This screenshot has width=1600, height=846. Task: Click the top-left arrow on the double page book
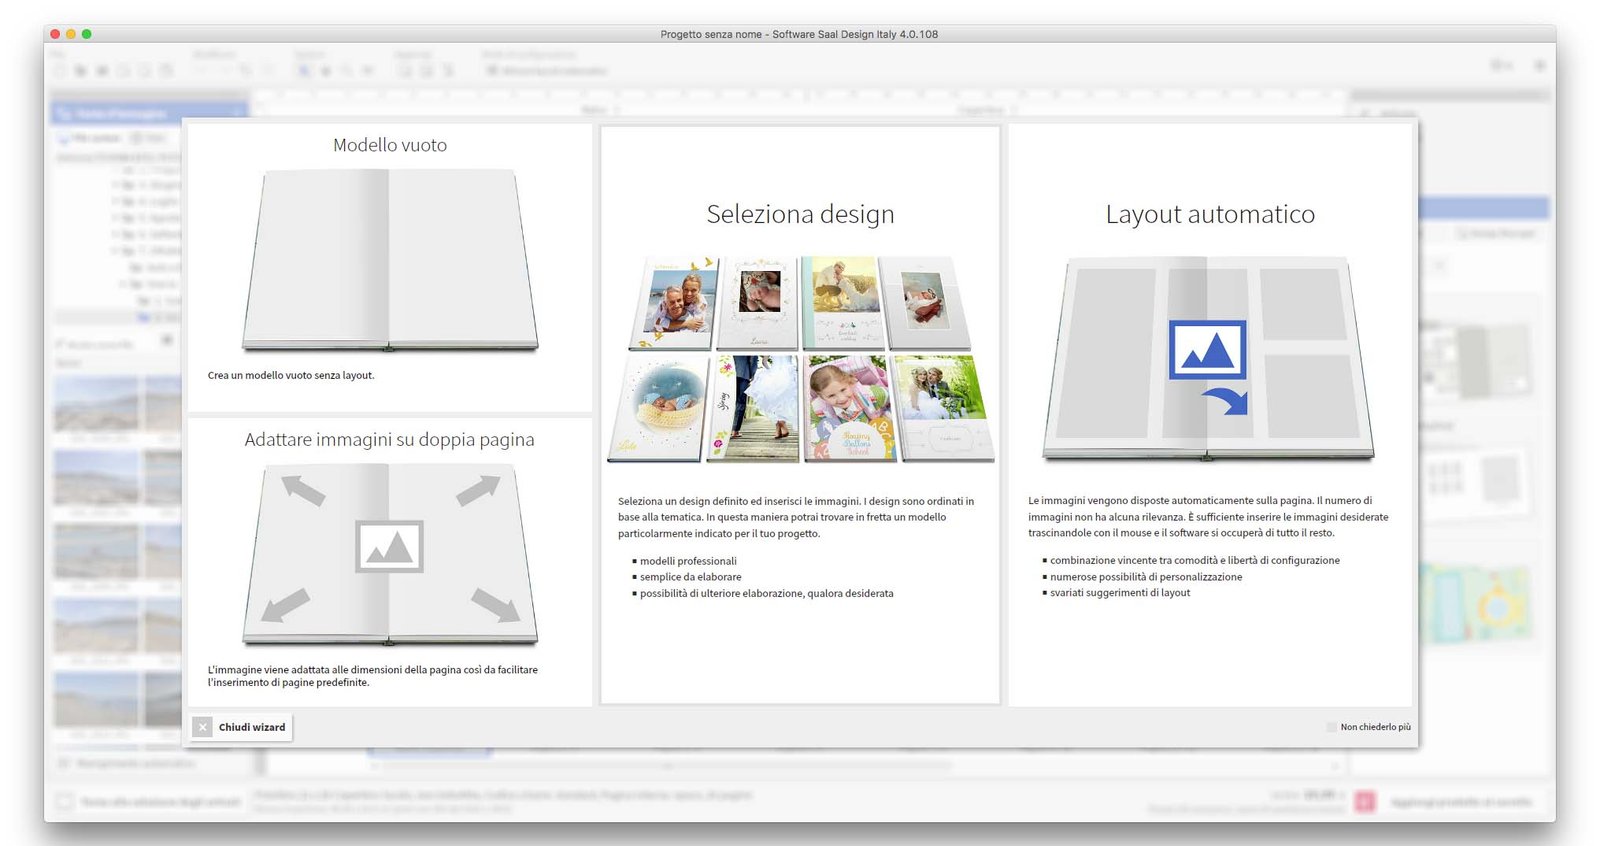303,490
